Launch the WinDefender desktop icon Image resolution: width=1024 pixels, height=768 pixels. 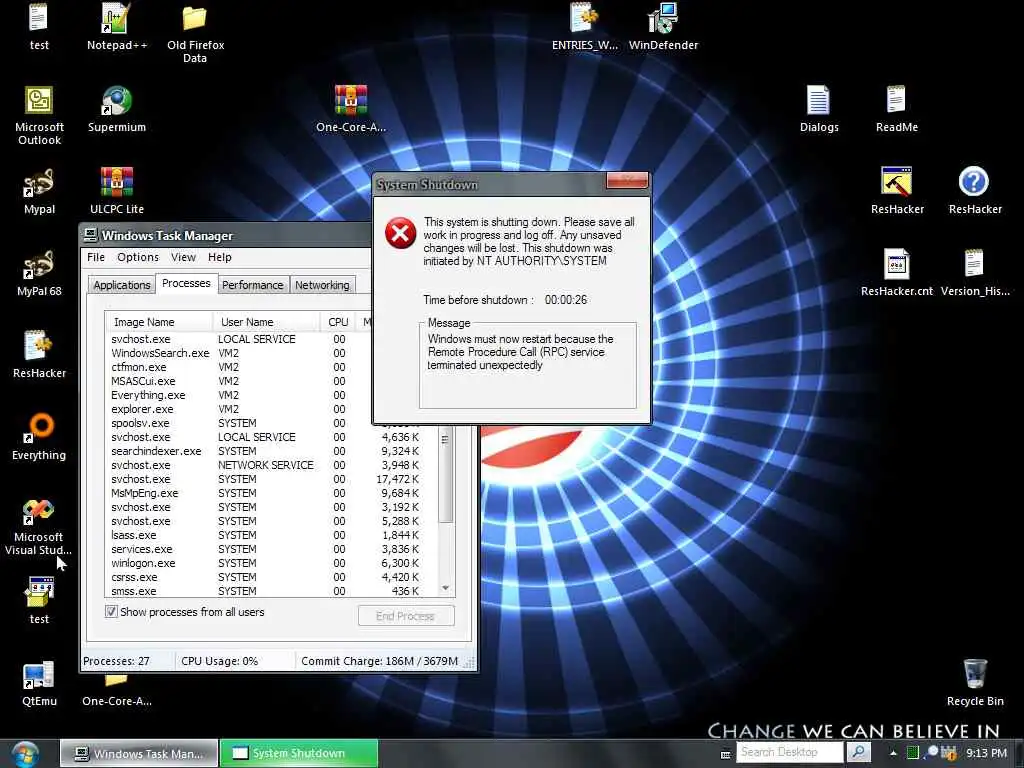coord(663,26)
